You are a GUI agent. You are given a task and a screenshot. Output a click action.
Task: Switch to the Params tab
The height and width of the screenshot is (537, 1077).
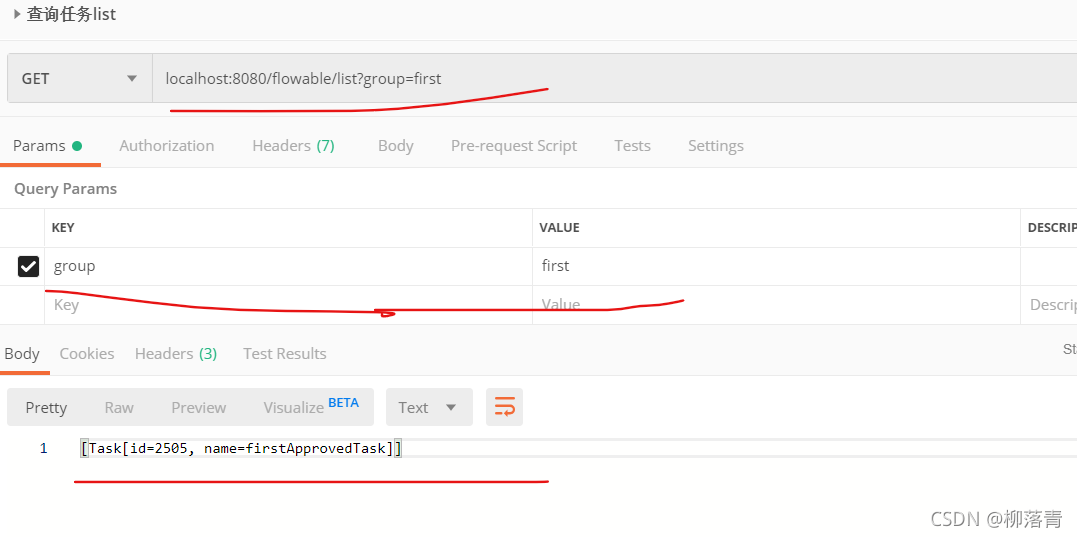point(47,146)
